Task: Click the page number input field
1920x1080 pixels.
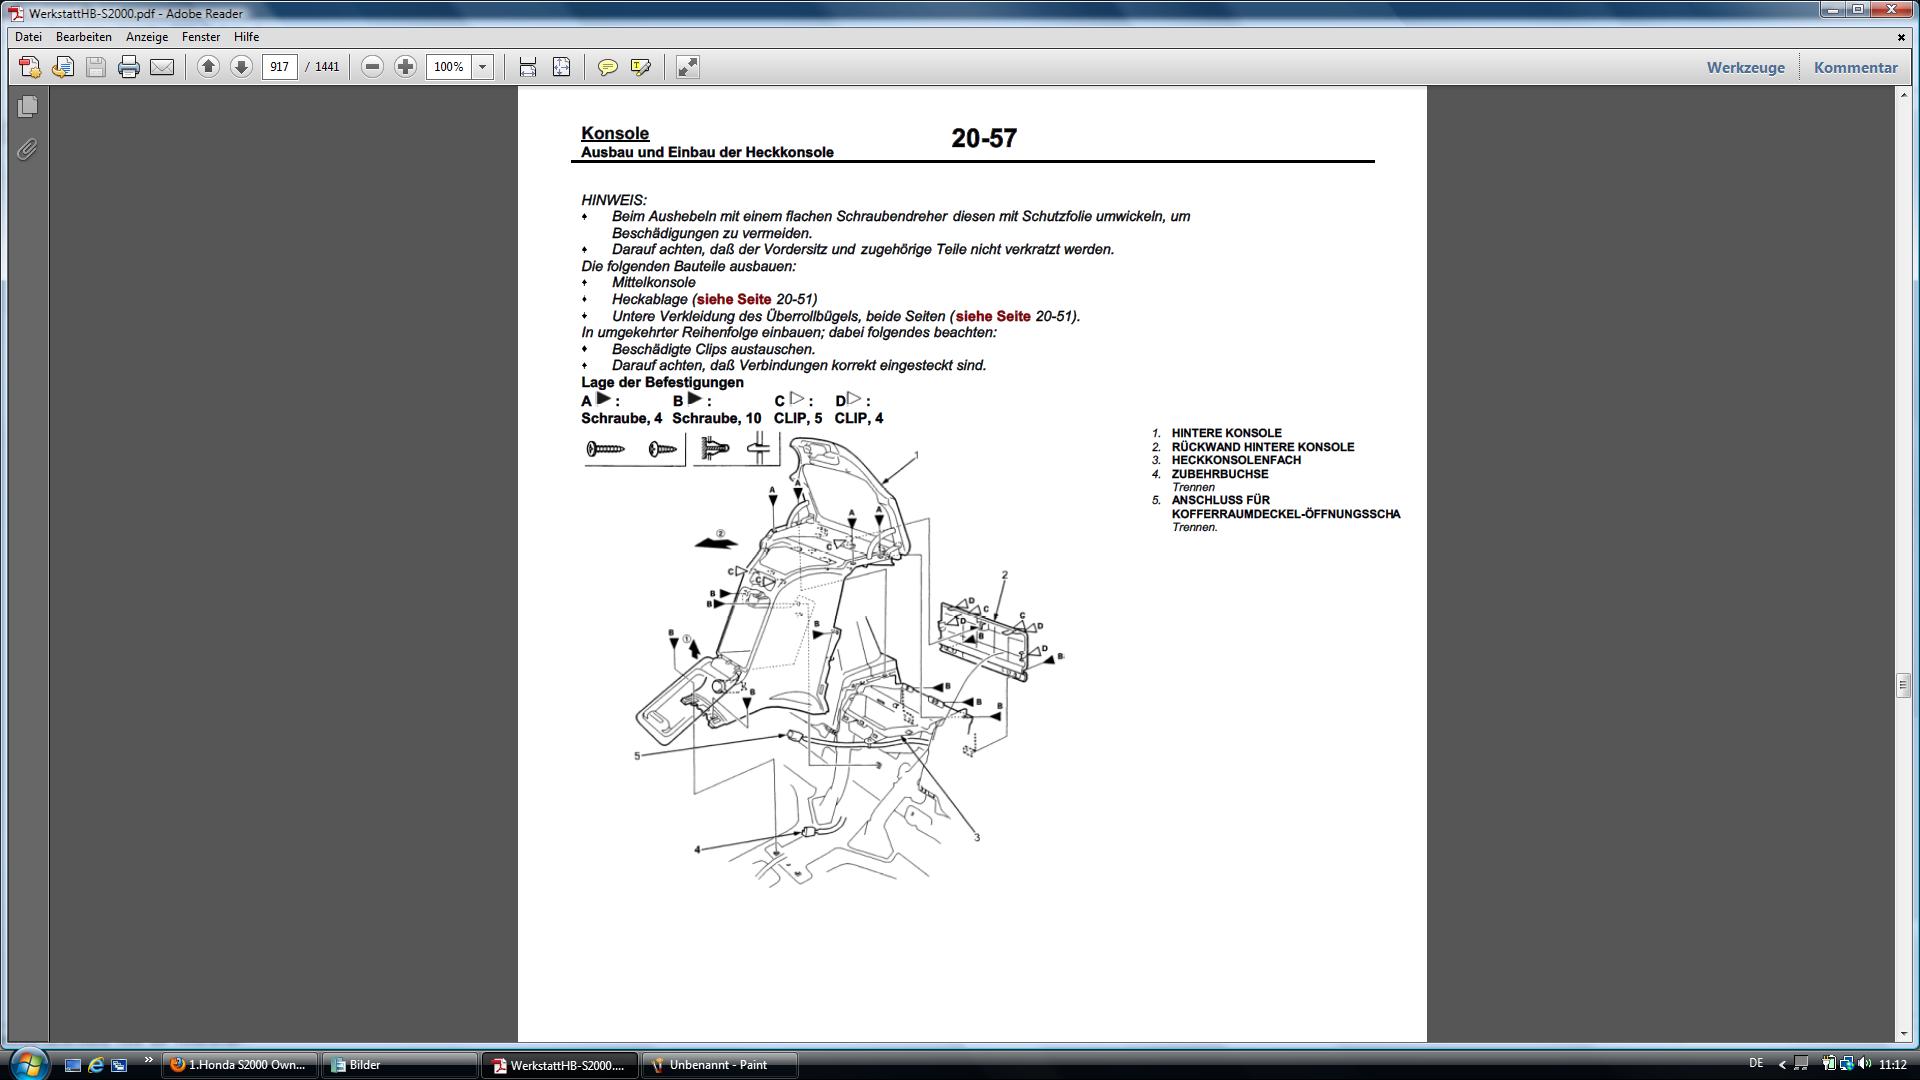Action: (x=279, y=67)
